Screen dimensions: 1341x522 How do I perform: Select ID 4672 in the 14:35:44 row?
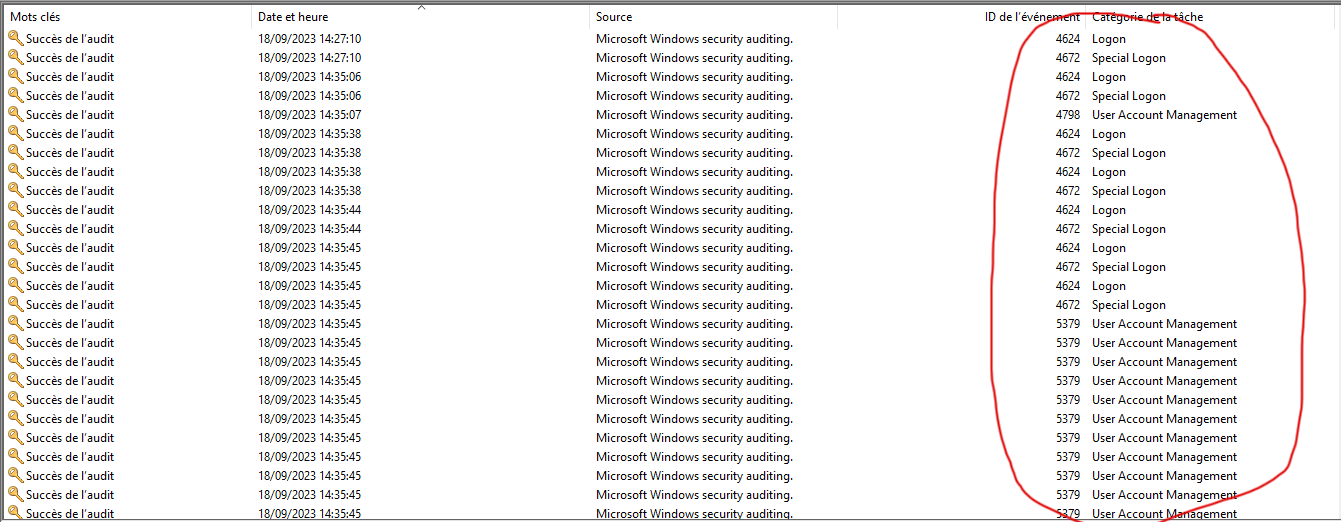[1067, 229]
